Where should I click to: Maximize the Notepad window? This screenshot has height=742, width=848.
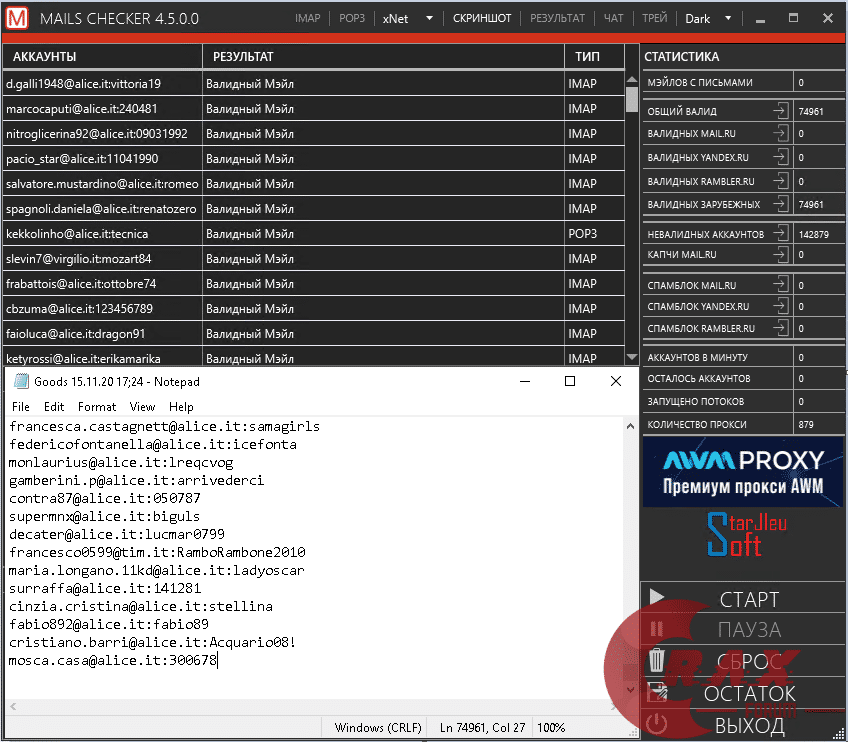(569, 381)
